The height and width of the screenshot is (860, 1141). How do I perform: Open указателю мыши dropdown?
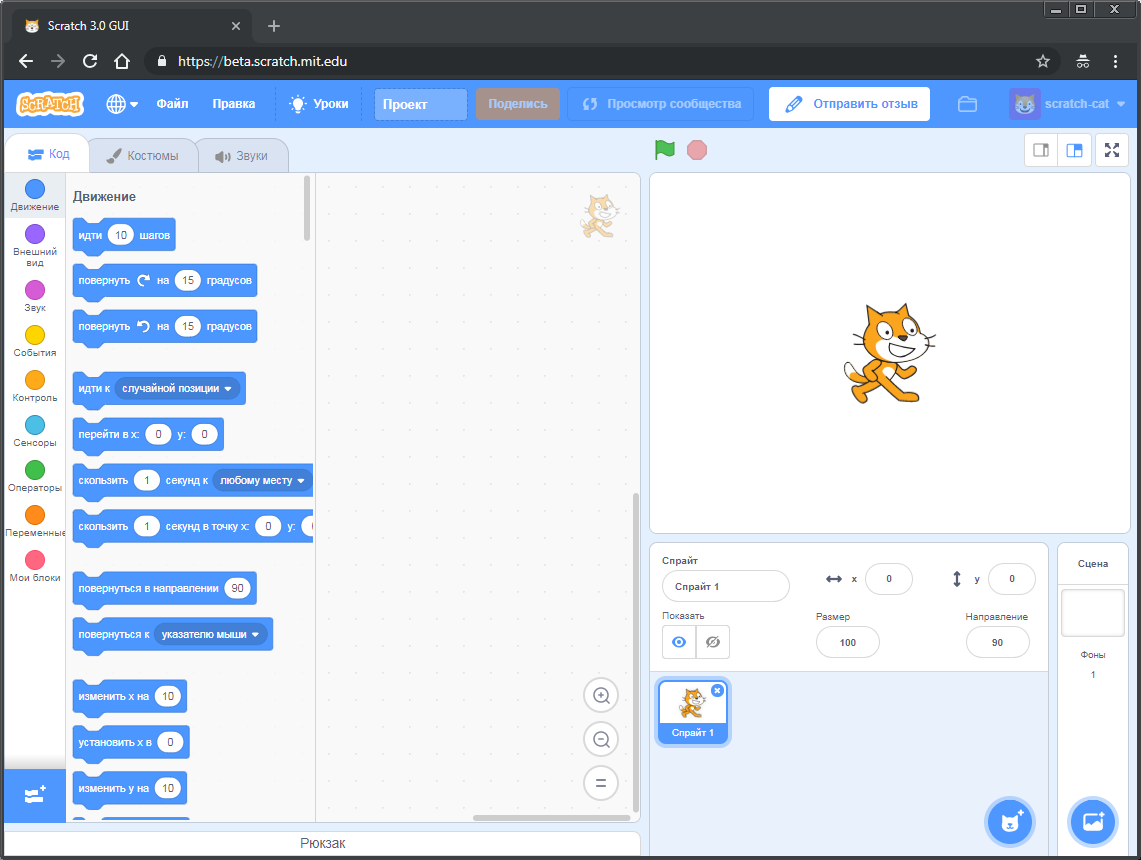[x=210, y=634]
